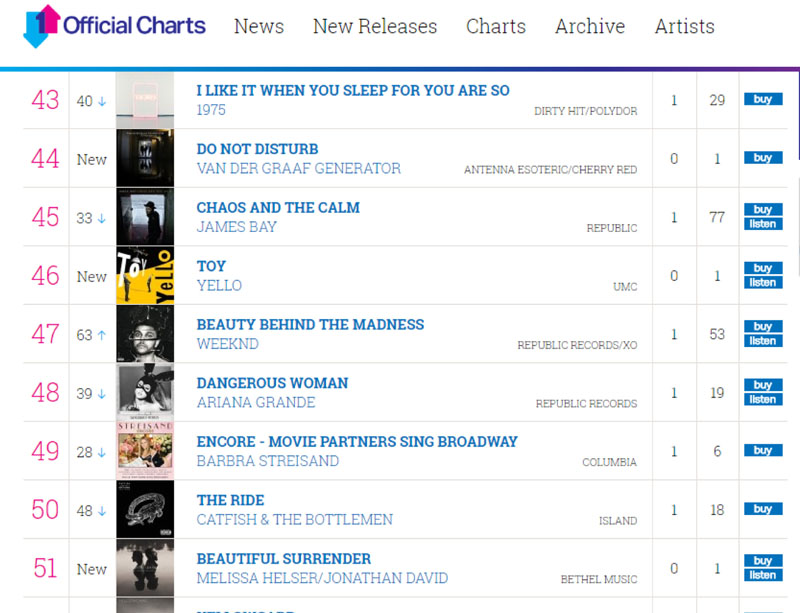Open the Do Not Disturb album cover

145,158
